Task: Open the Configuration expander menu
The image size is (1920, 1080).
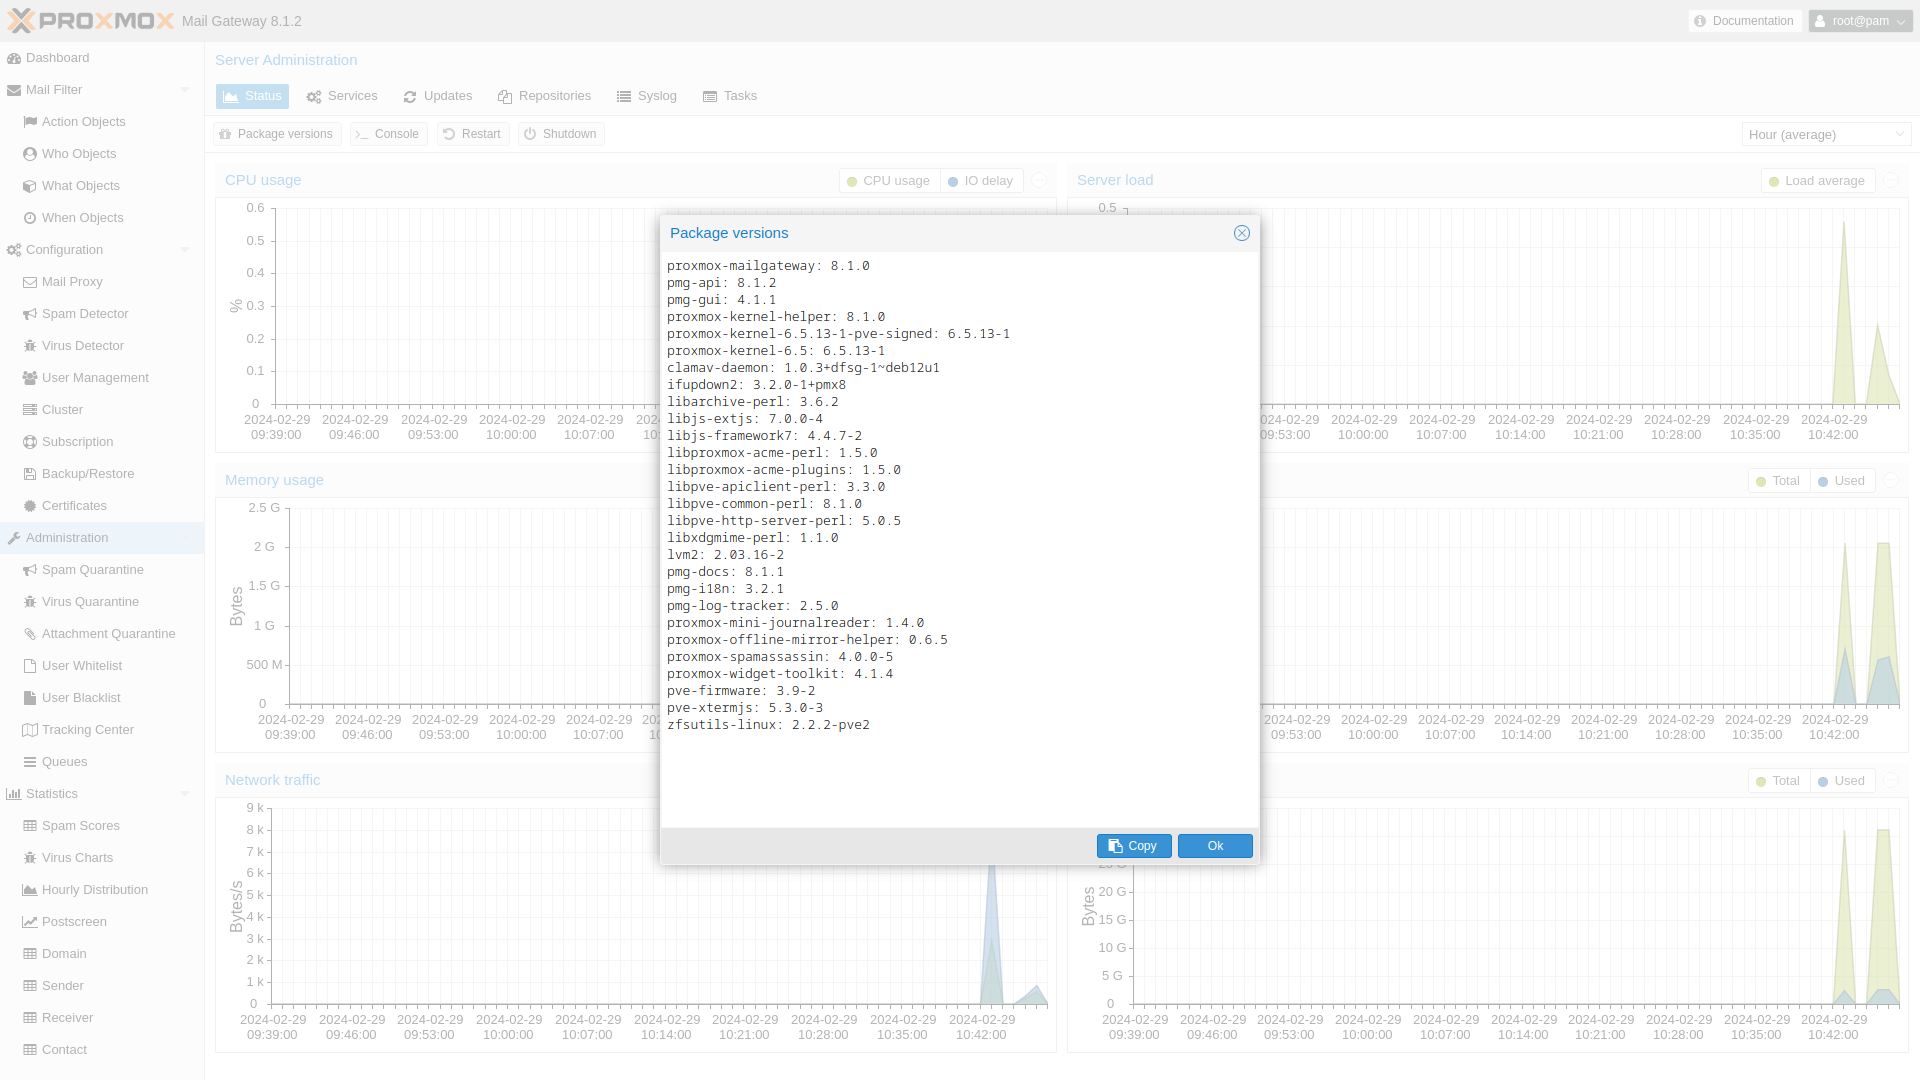Action: pyautogui.click(x=183, y=249)
